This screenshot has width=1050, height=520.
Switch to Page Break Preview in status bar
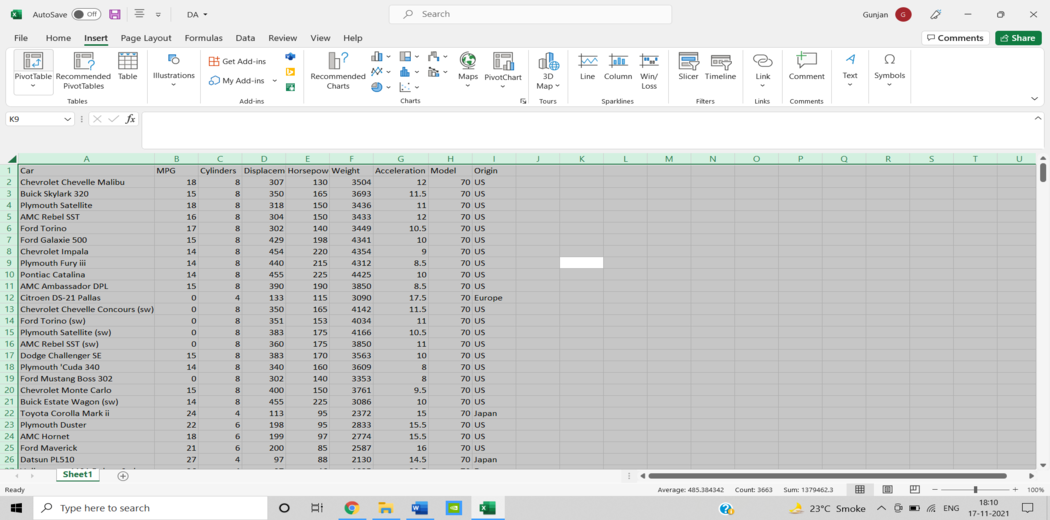click(915, 490)
